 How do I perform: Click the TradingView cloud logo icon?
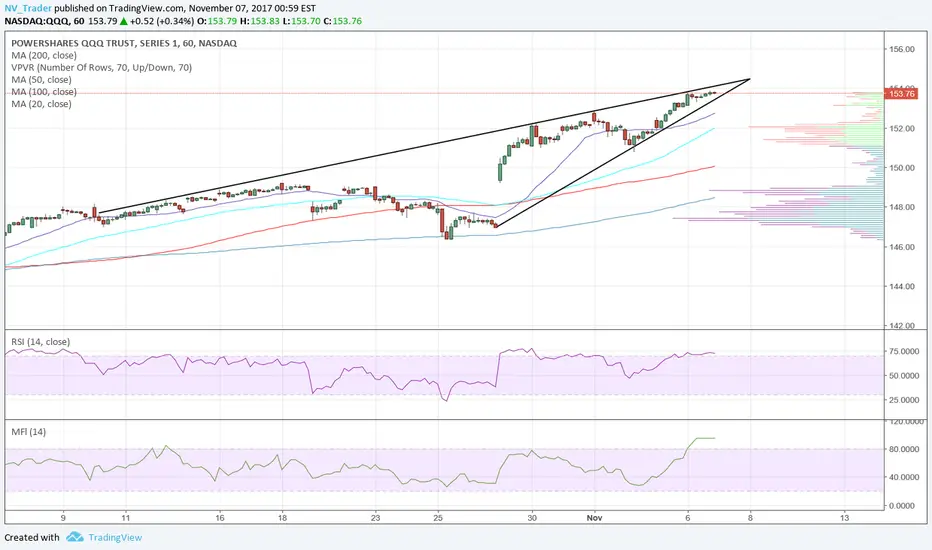click(x=74, y=537)
